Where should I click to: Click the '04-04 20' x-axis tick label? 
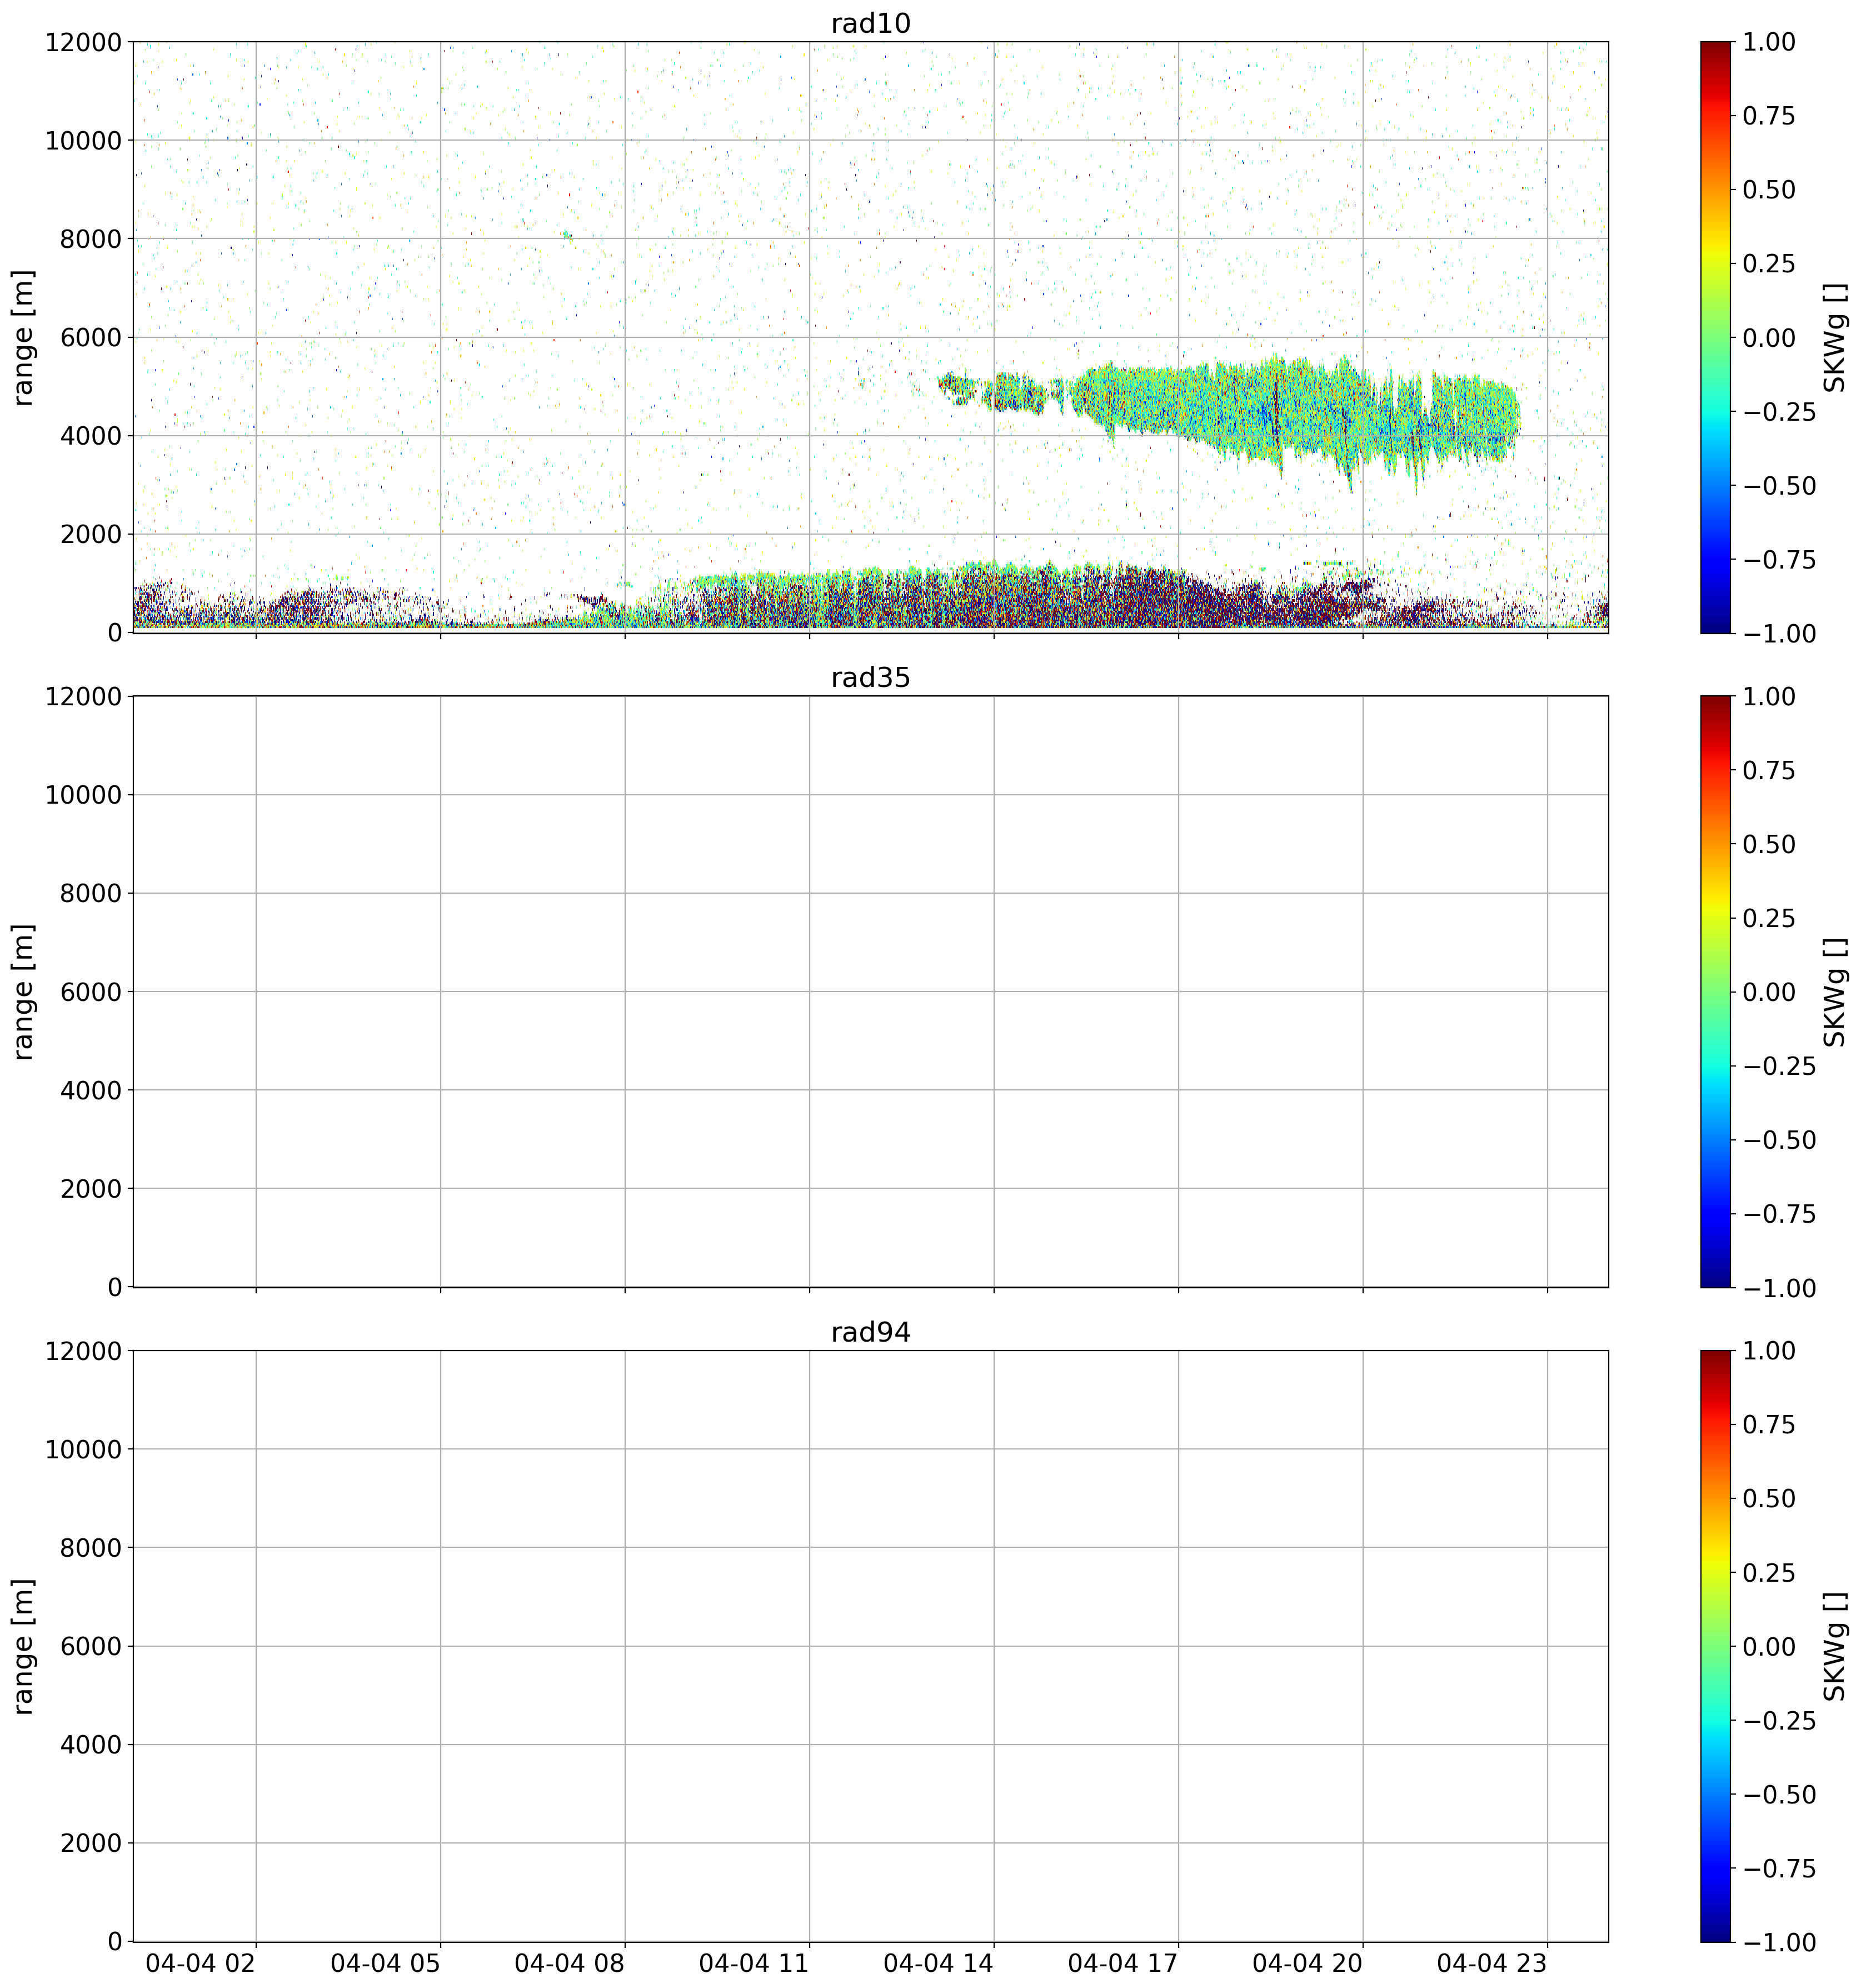1308,1963
